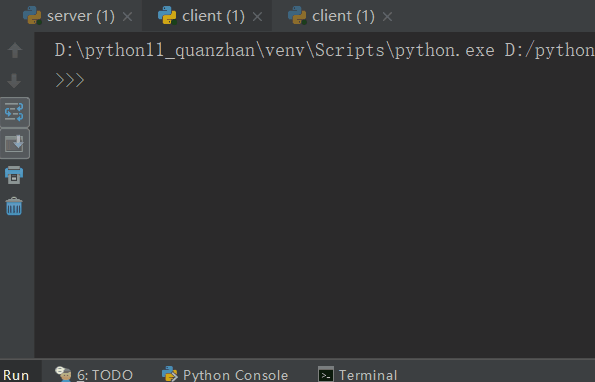Close the middle client (1) tab

[x=257, y=17]
